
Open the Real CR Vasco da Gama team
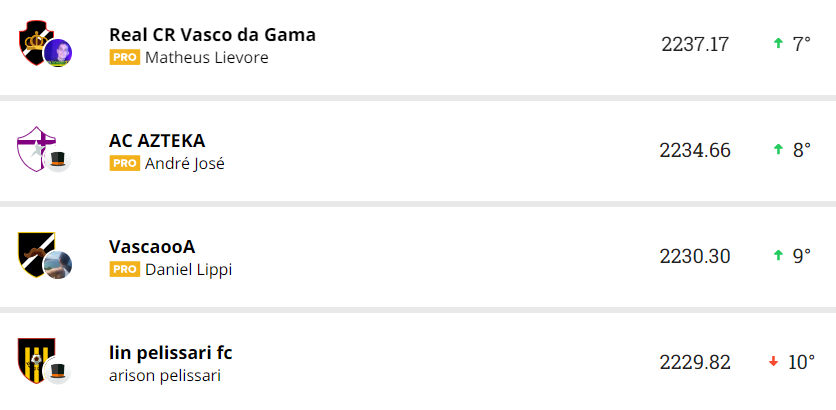tap(212, 35)
